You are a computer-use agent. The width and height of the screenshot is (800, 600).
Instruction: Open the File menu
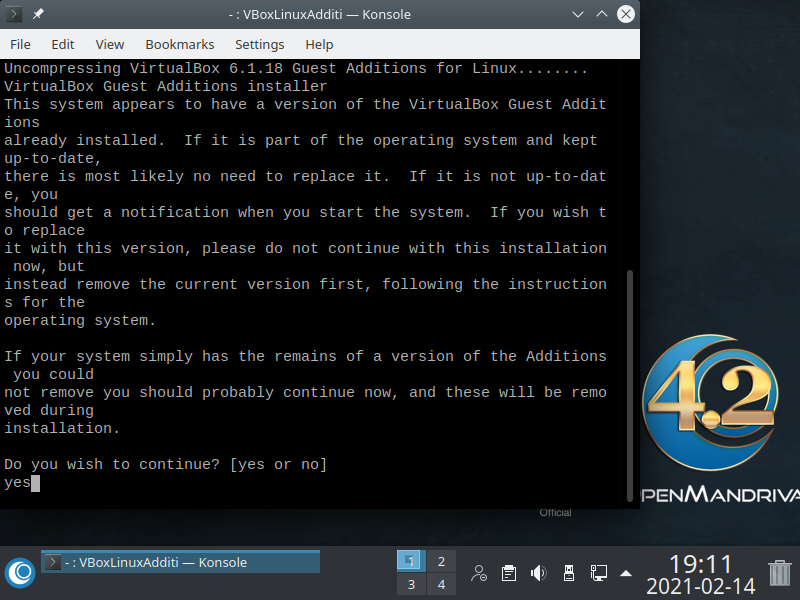(x=20, y=44)
